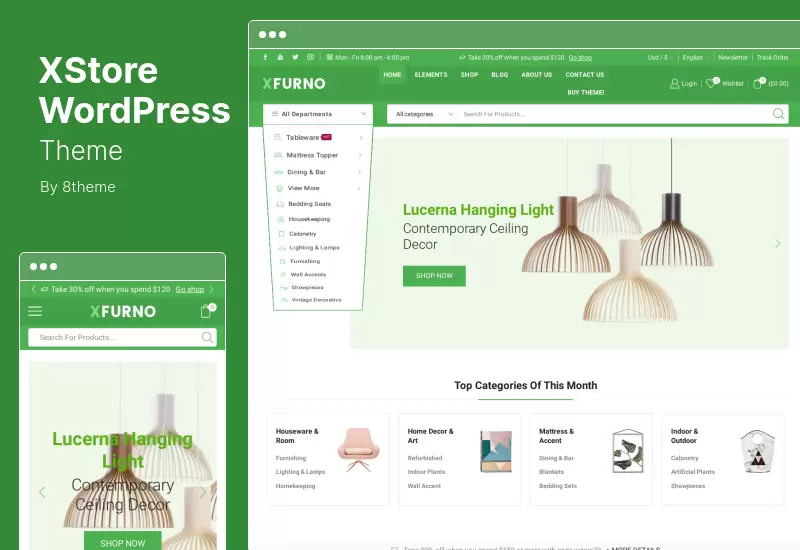Select the Wall Accents department item
Screen dimensions: 800x550
[308, 274]
